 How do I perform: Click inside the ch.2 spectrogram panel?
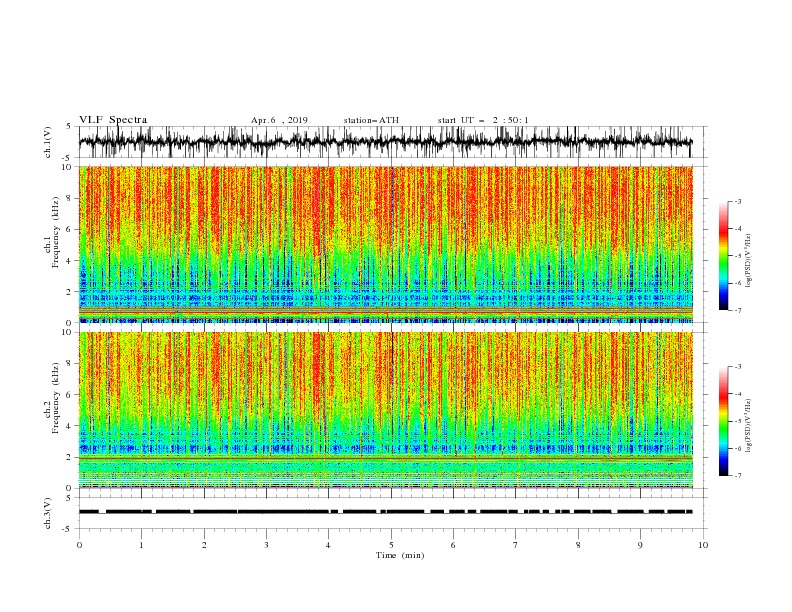click(x=386, y=410)
